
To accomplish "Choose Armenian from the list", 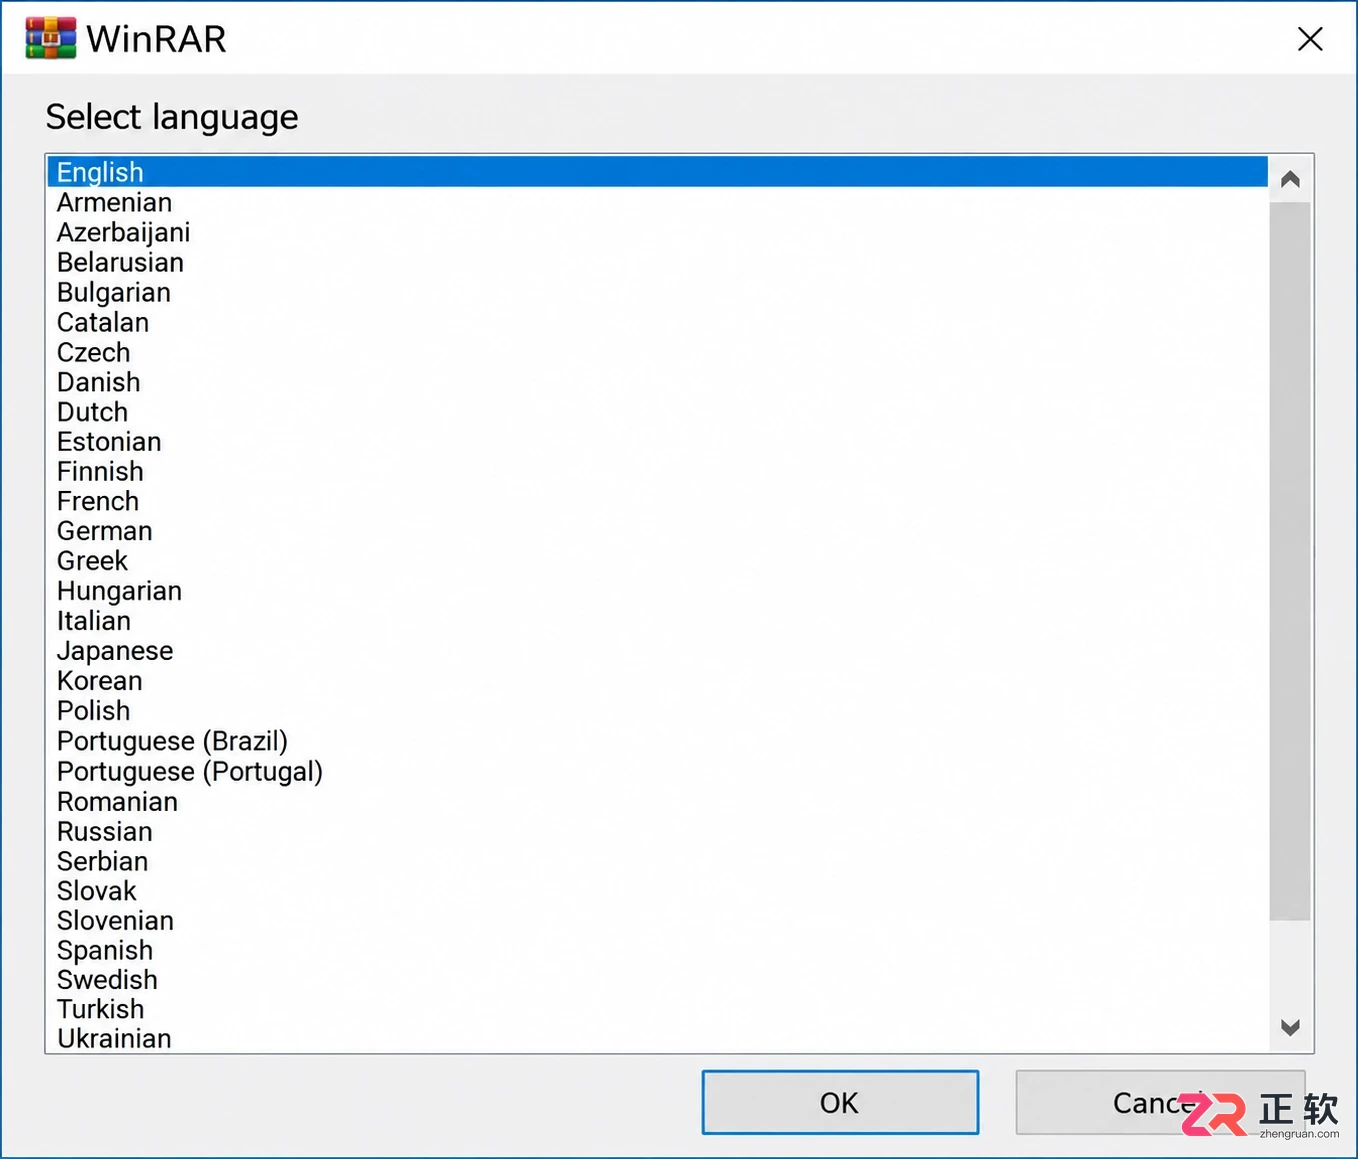I will (658, 202).
